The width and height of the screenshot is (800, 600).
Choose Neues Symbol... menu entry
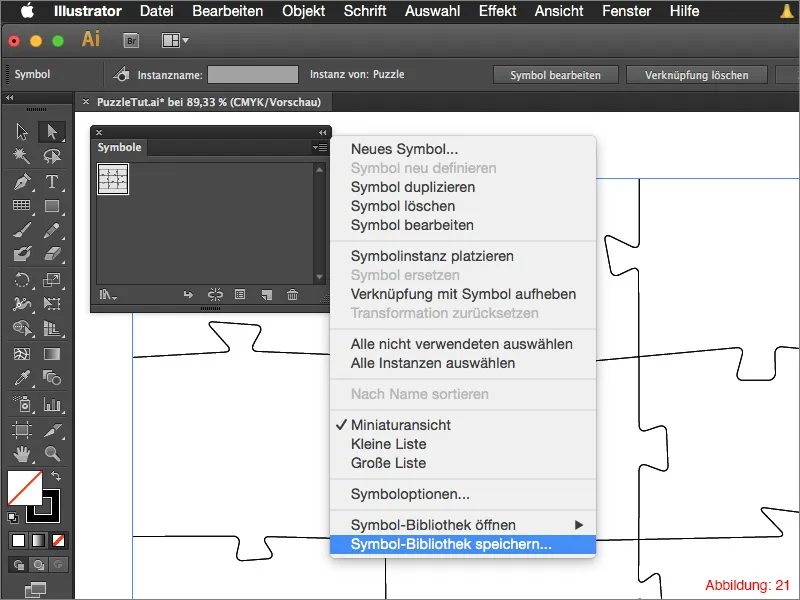pos(463,149)
